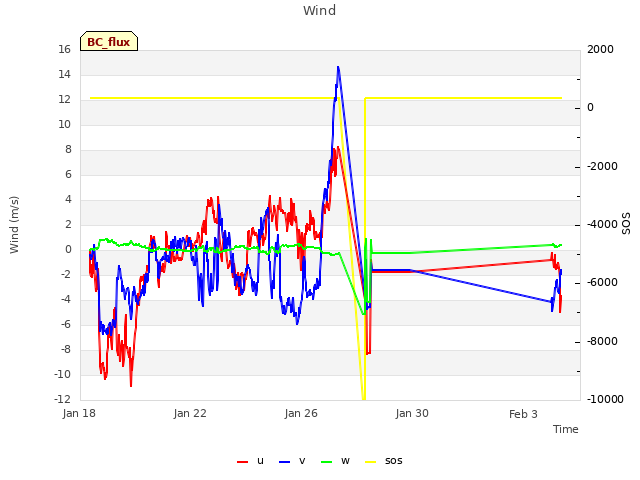Screen dimensions: 640x480
Task: Toggle the sos series legend entry
Action: [383, 461]
